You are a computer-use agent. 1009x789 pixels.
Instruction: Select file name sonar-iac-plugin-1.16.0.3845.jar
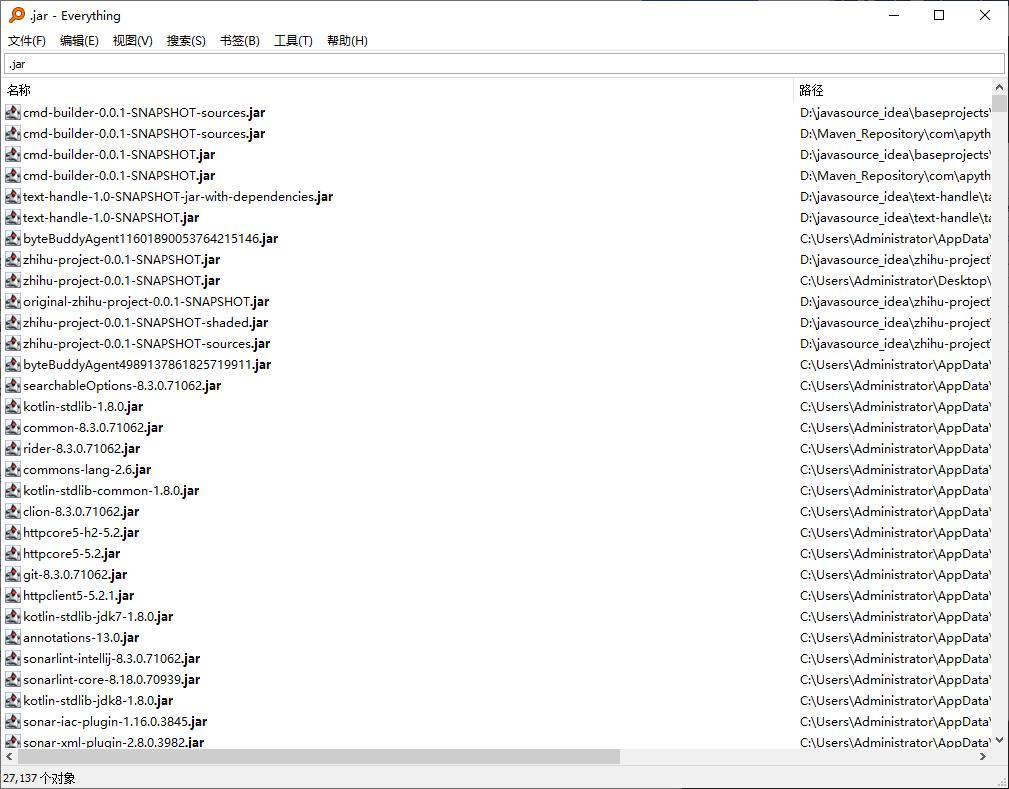(115, 721)
